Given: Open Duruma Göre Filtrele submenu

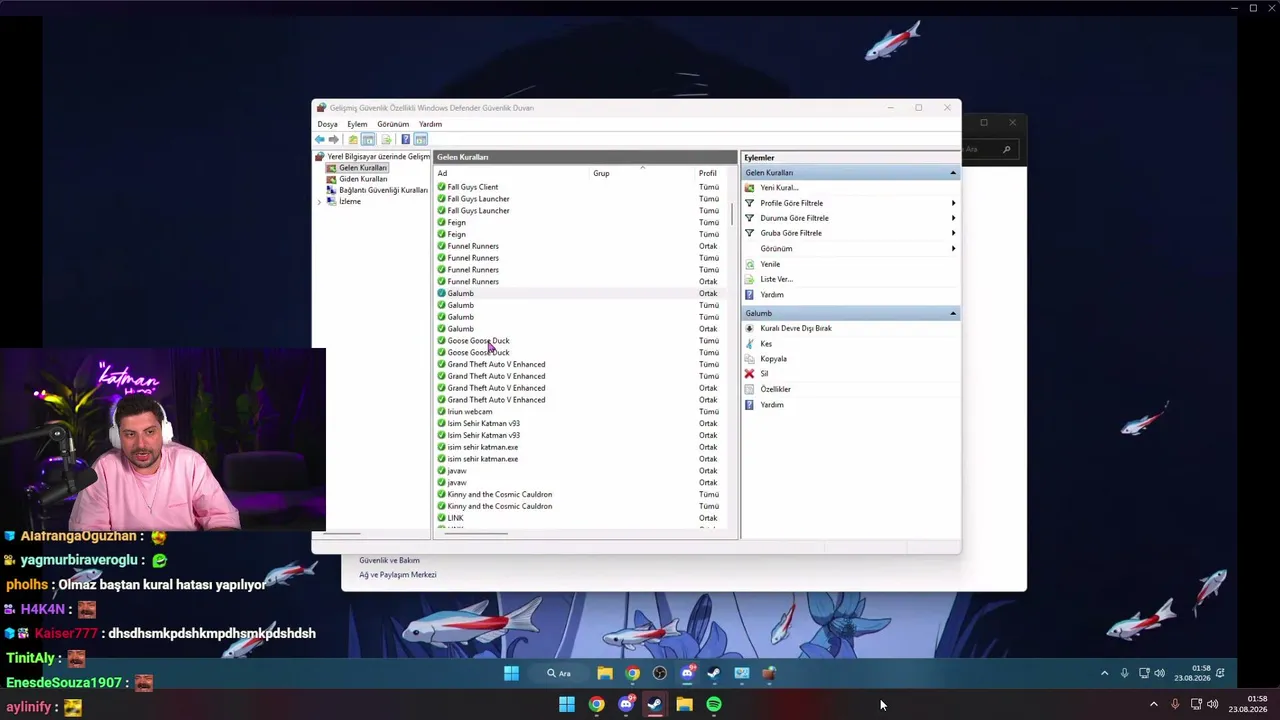Looking at the screenshot, I should tap(794, 218).
